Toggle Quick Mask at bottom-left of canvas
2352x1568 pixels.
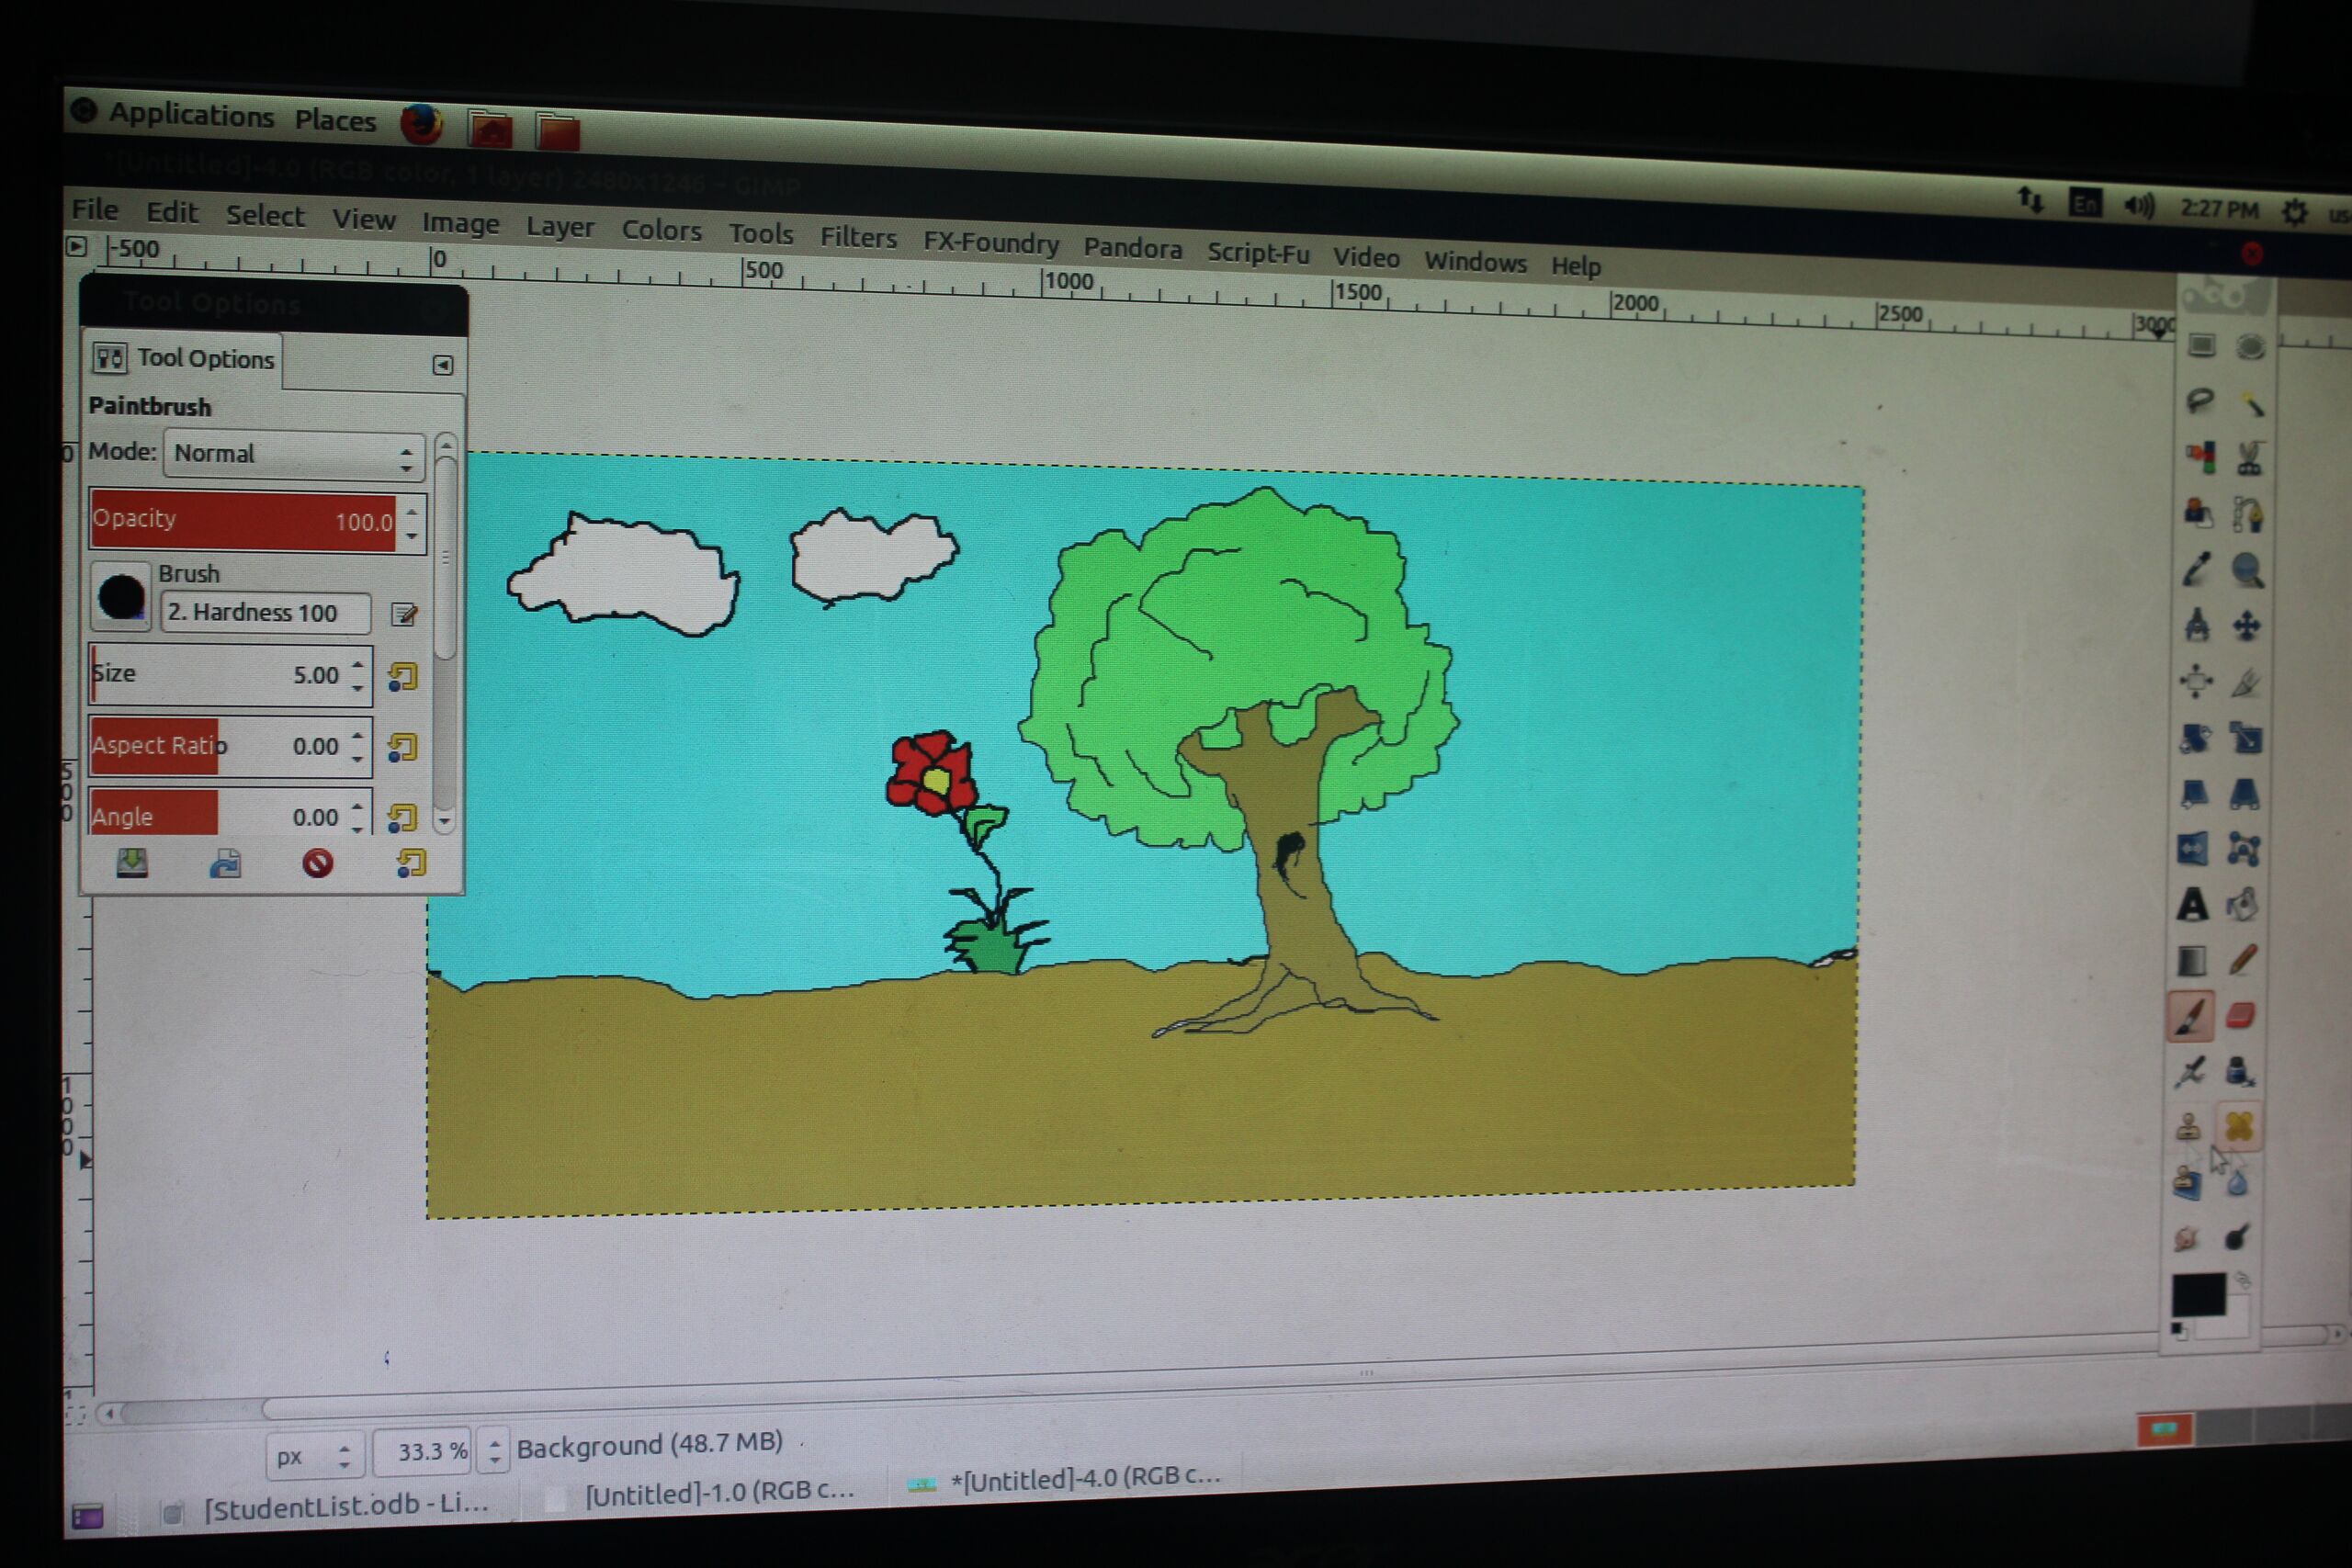pos(75,1415)
